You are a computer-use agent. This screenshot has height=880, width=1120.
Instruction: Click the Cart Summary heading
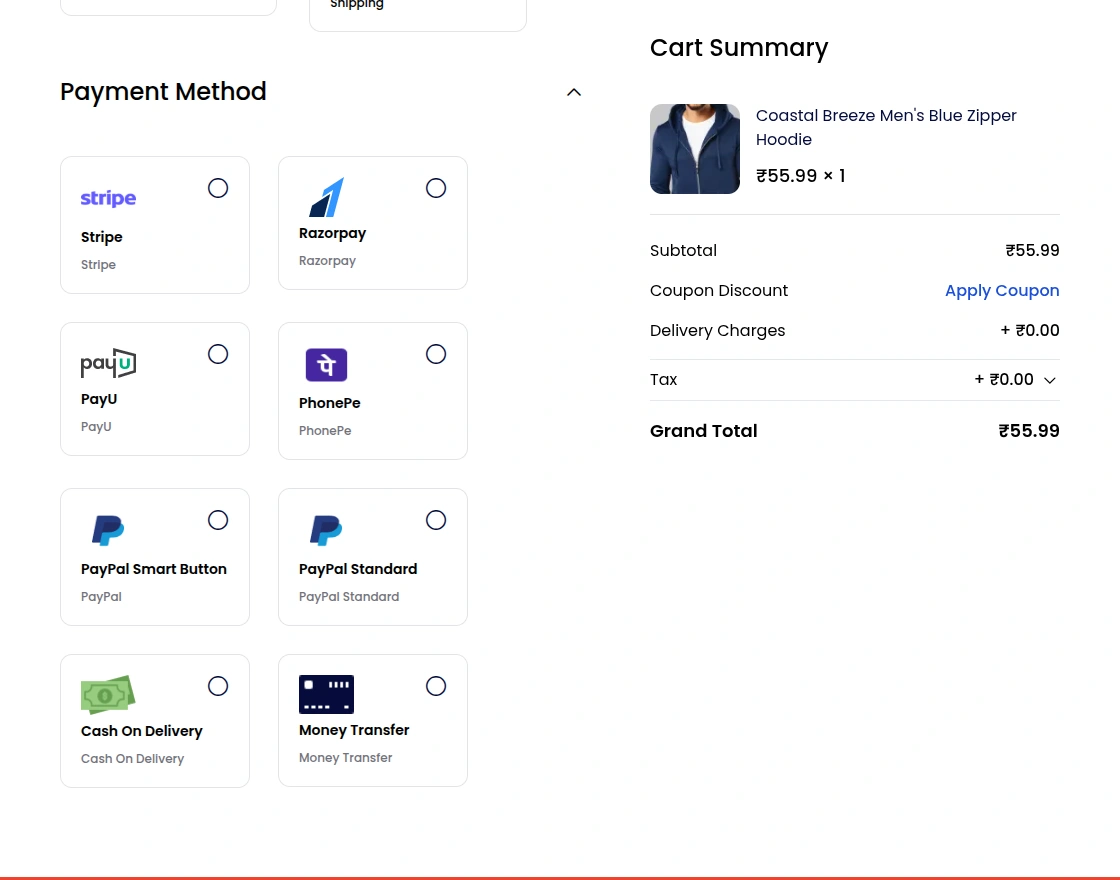tap(739, 48)
